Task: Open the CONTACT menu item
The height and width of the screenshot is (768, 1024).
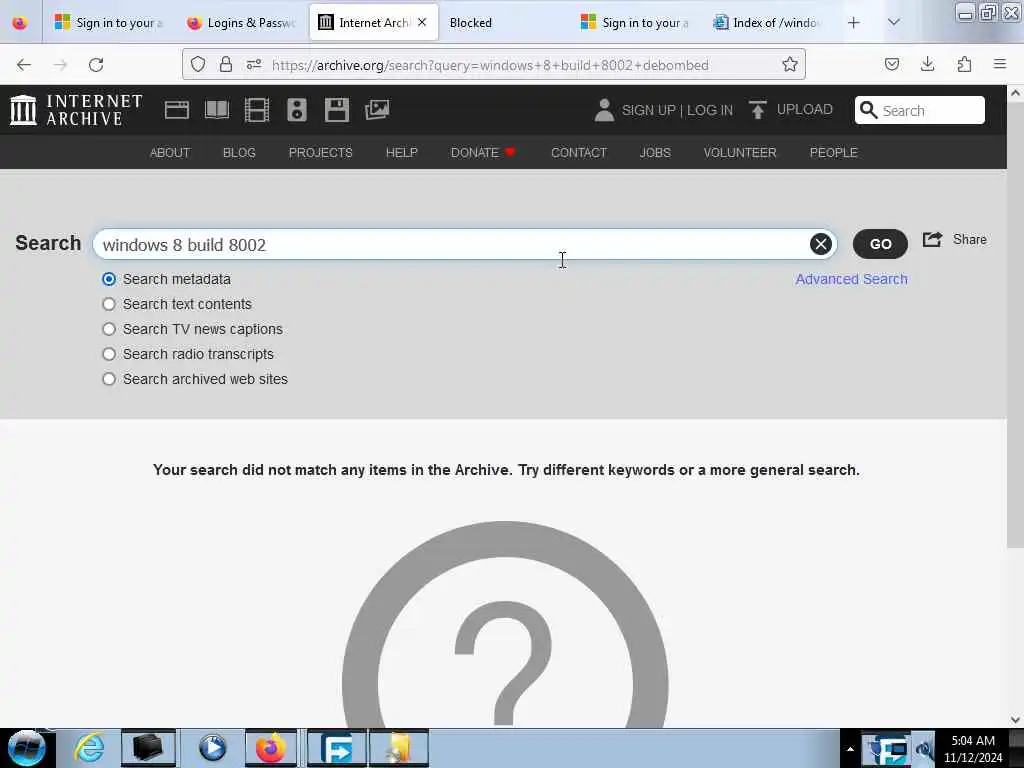Action: (x=579, y=153)
